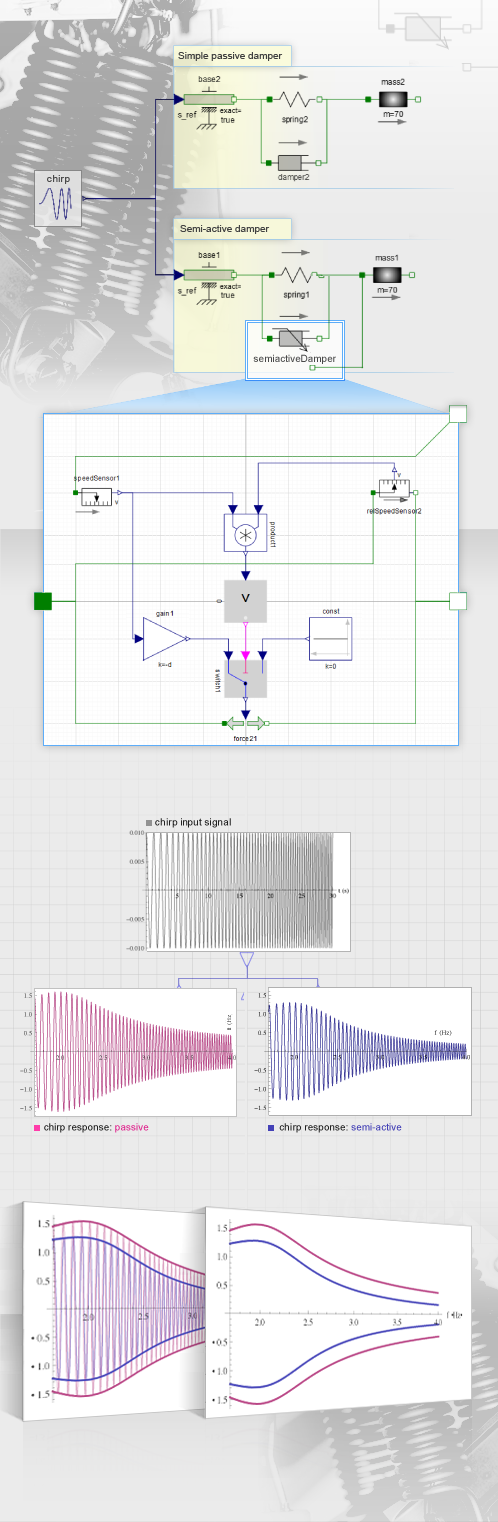This screenshot has width=498, height=1522.
Task: Click the gain1 triangle block
Action: tap(165, 639)
